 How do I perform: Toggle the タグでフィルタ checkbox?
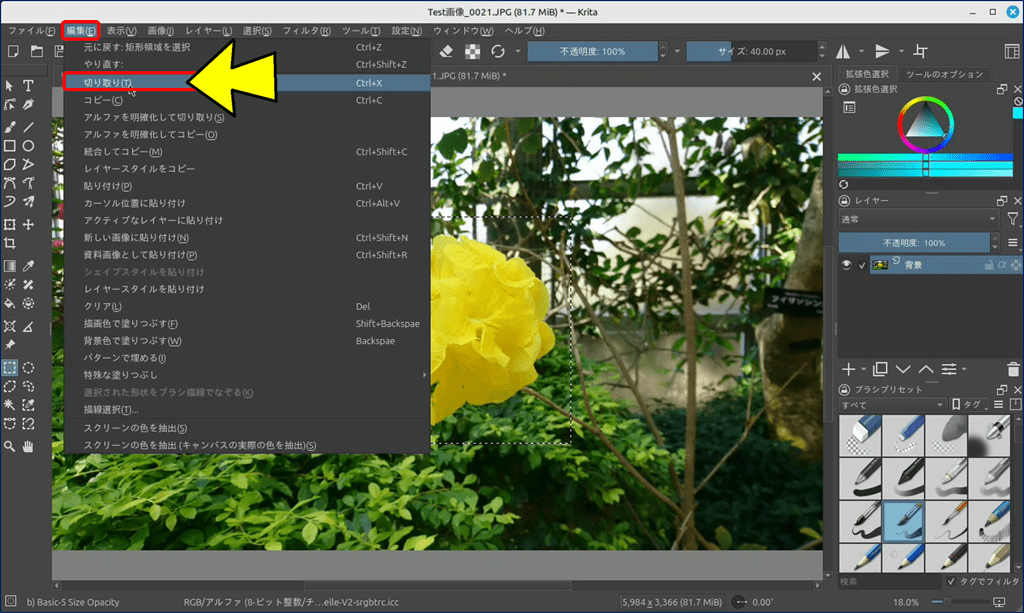pyautogui.click(x=951, y=581)
